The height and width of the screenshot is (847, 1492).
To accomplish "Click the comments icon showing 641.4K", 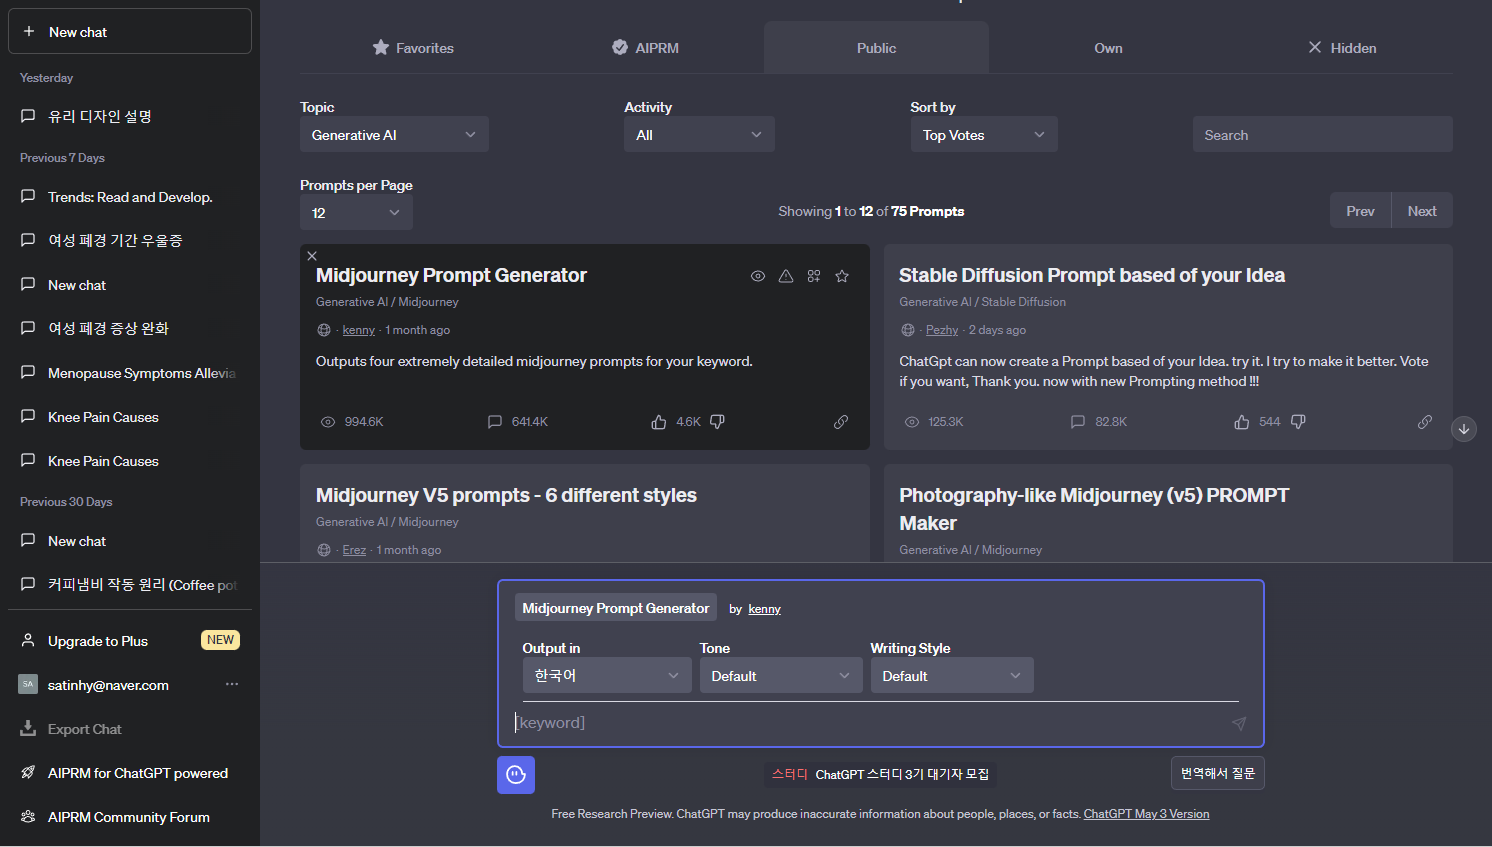I will (x=494, y=422).
